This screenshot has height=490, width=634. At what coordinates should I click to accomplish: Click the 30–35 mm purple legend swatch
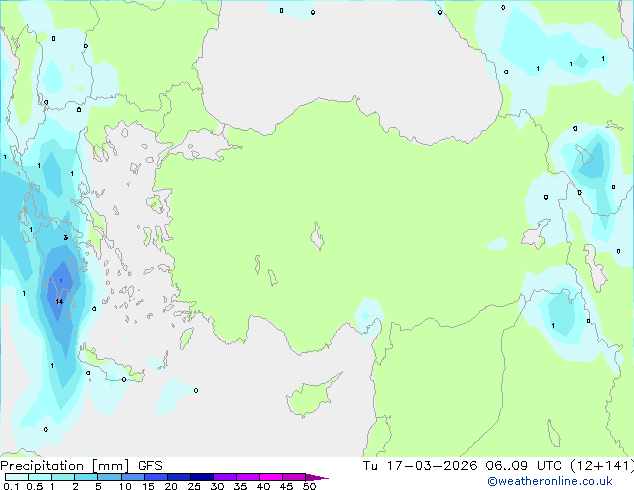point(225,477)
